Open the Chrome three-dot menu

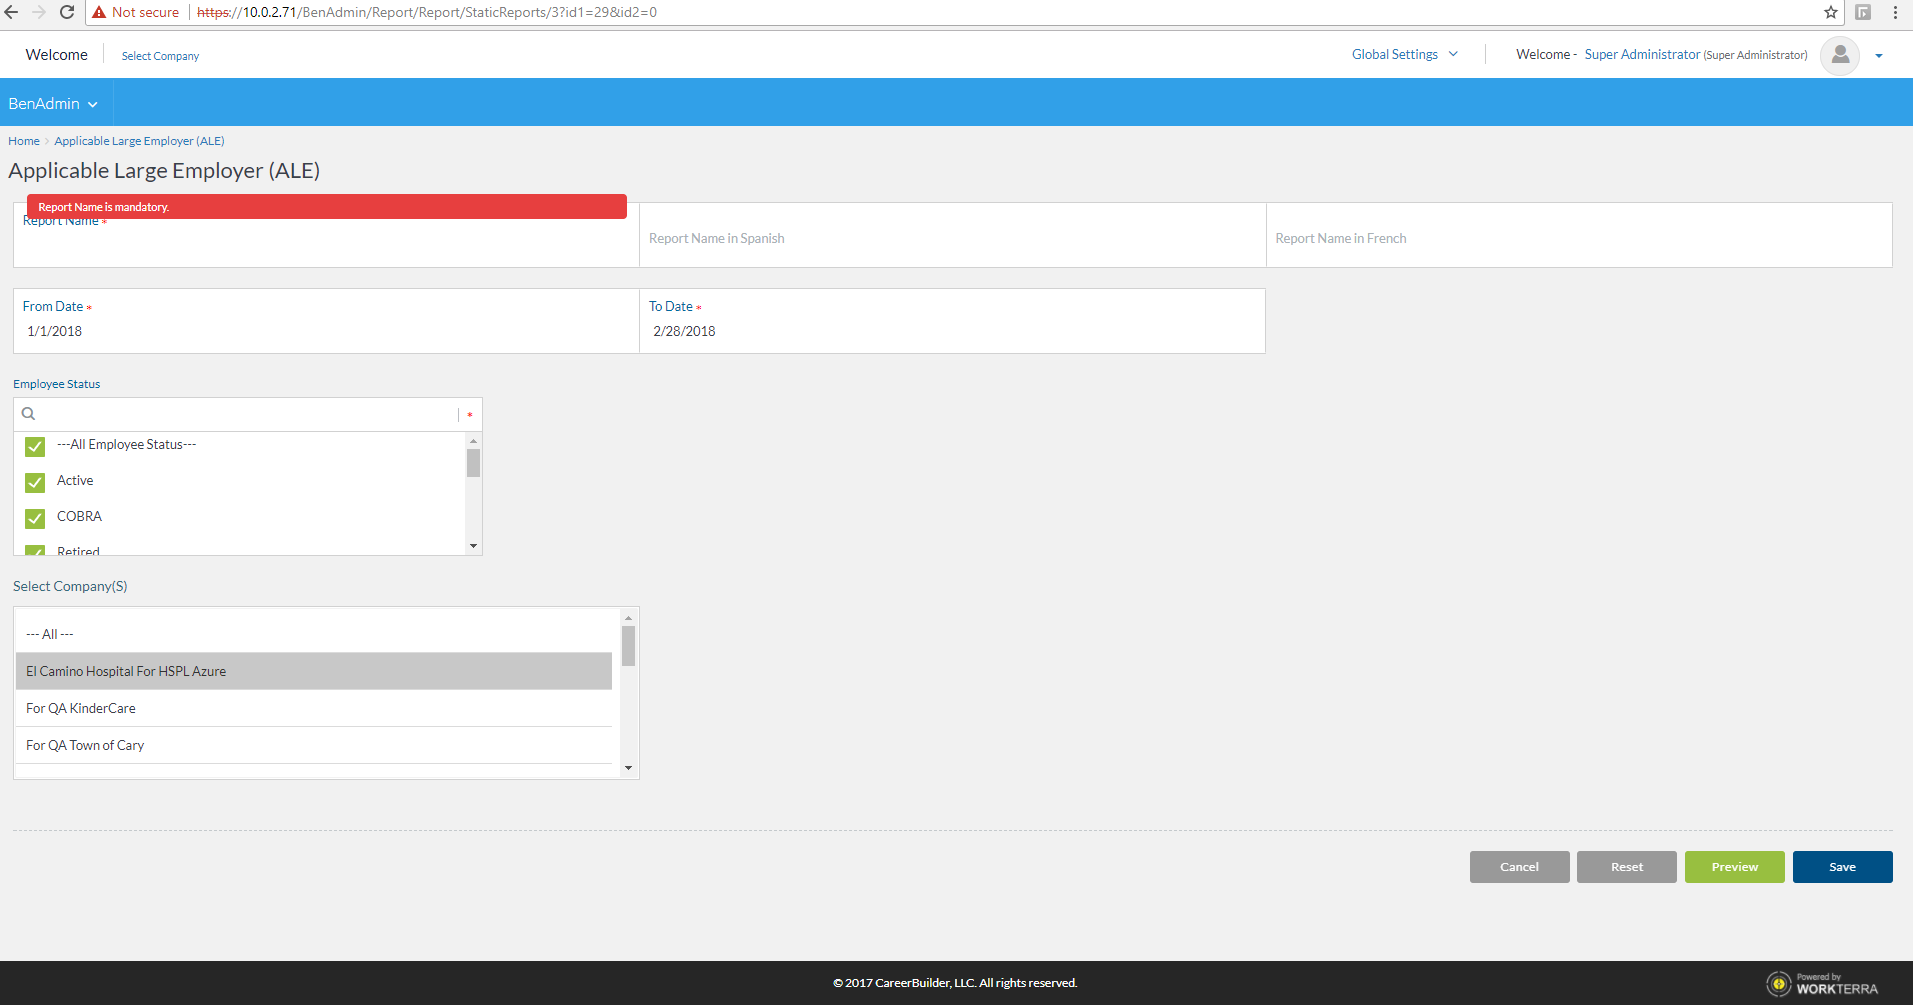point(1895,12)
